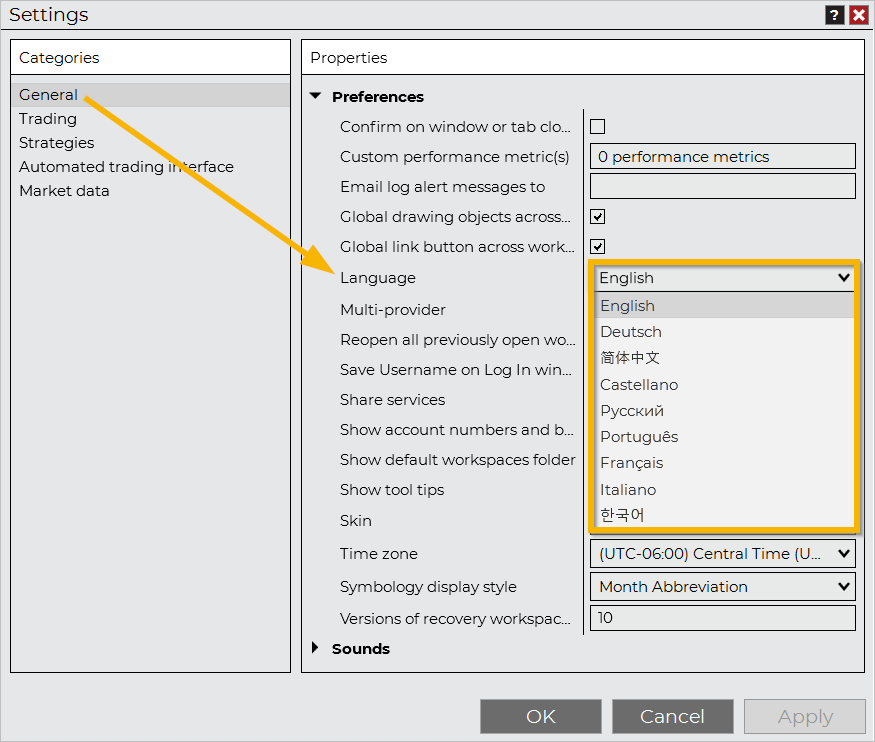Click Reopen all previously open workspaces label
This screenshot has height=742, width=875.
coord(458,340)
